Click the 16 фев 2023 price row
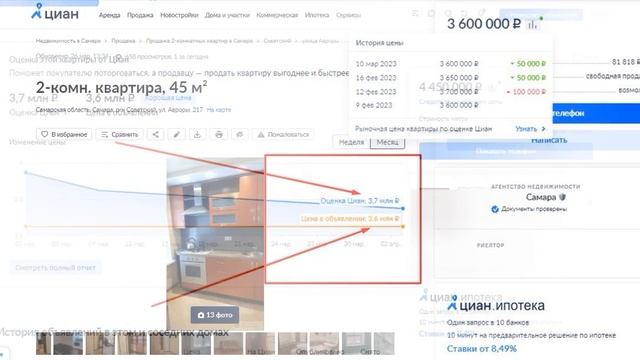This screenshot has width=640, height=360. (451, 78)
